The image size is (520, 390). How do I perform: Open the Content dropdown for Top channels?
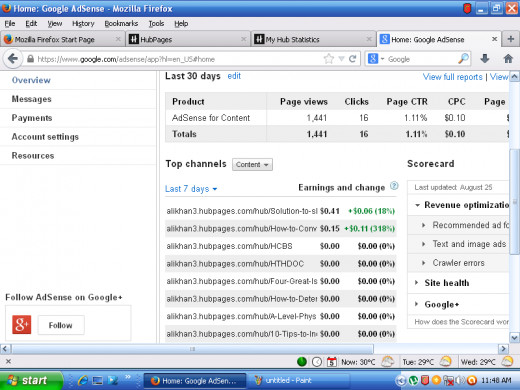(x=252, y=165)
